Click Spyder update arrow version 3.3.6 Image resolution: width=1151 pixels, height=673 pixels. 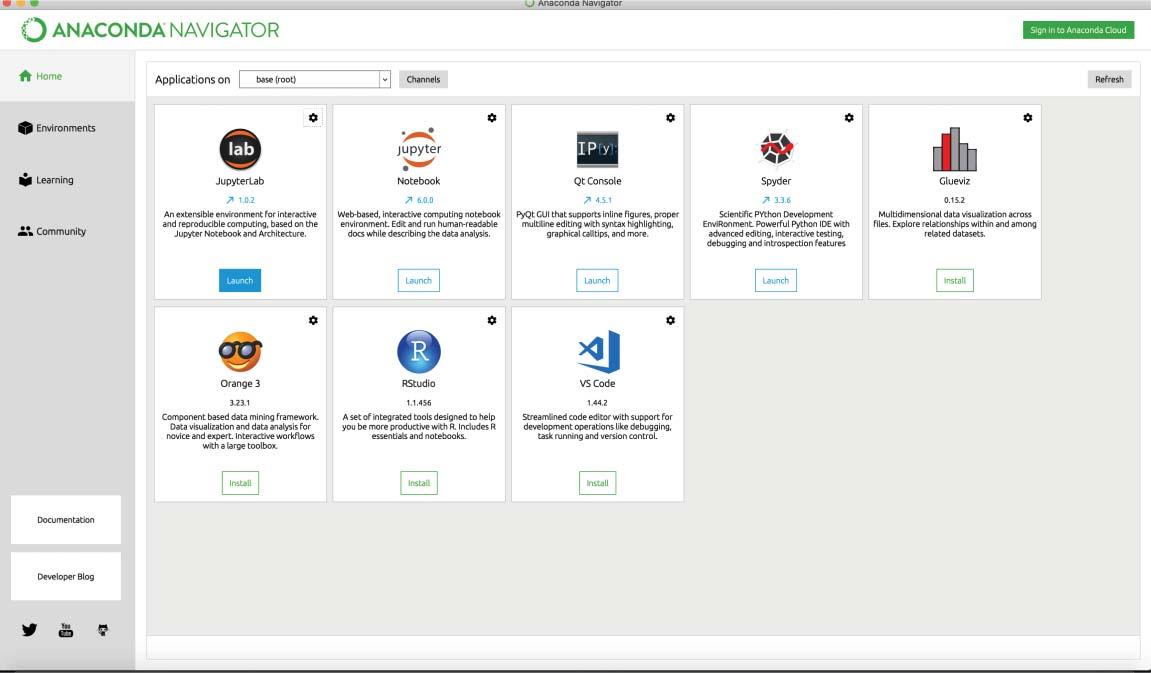(776, 200)
